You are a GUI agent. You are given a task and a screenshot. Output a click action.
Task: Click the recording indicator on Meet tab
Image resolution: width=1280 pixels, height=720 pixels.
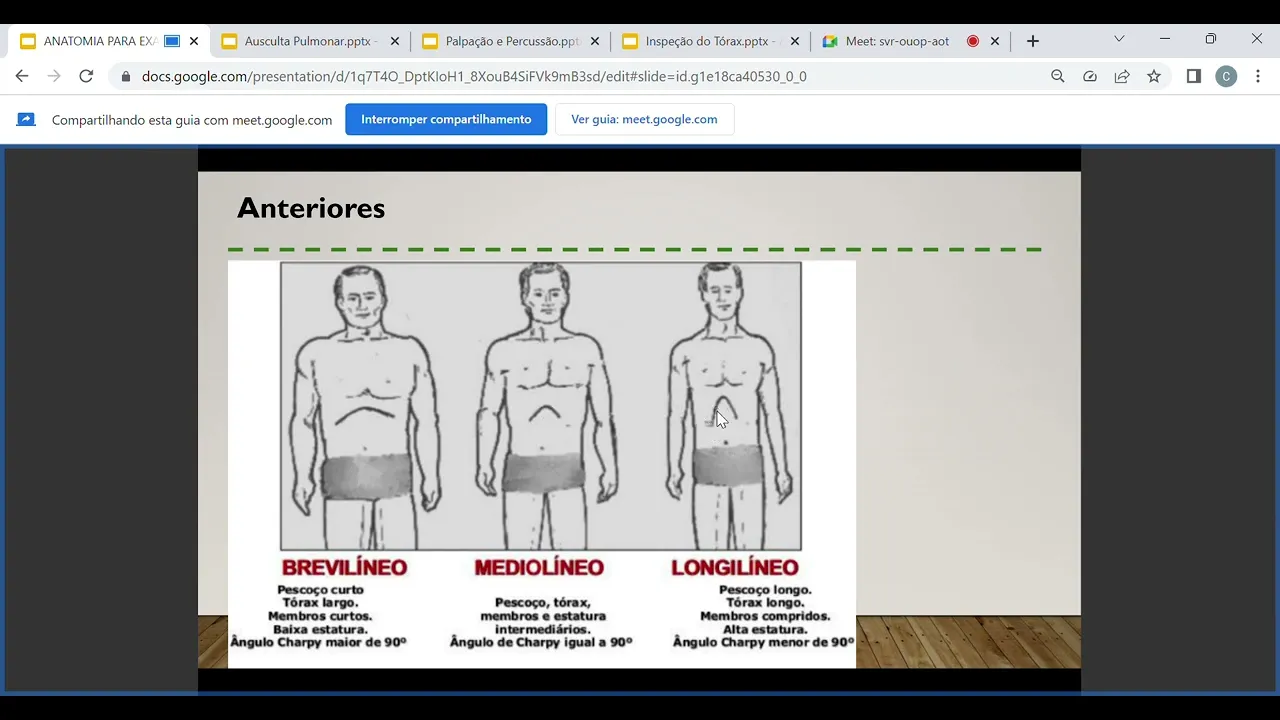click(x=972, y=41)
